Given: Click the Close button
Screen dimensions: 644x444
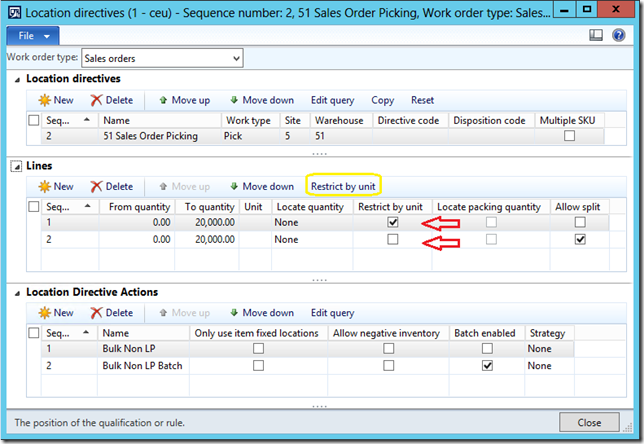Looking at the screenshot, I should [x=589, y=423].
